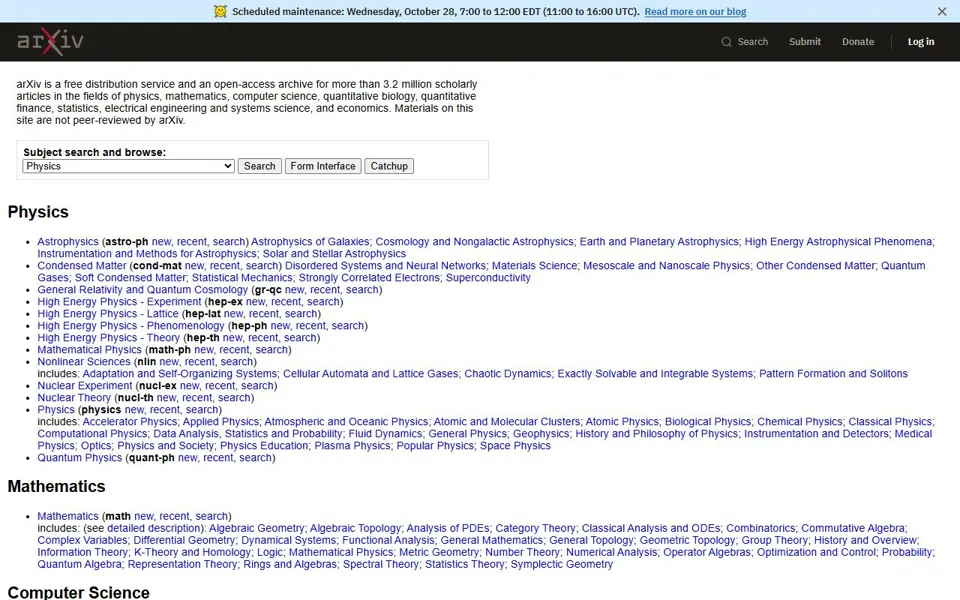Open quant-ph search link
This screenshot has height=600, width=960.
click(255, 457)
